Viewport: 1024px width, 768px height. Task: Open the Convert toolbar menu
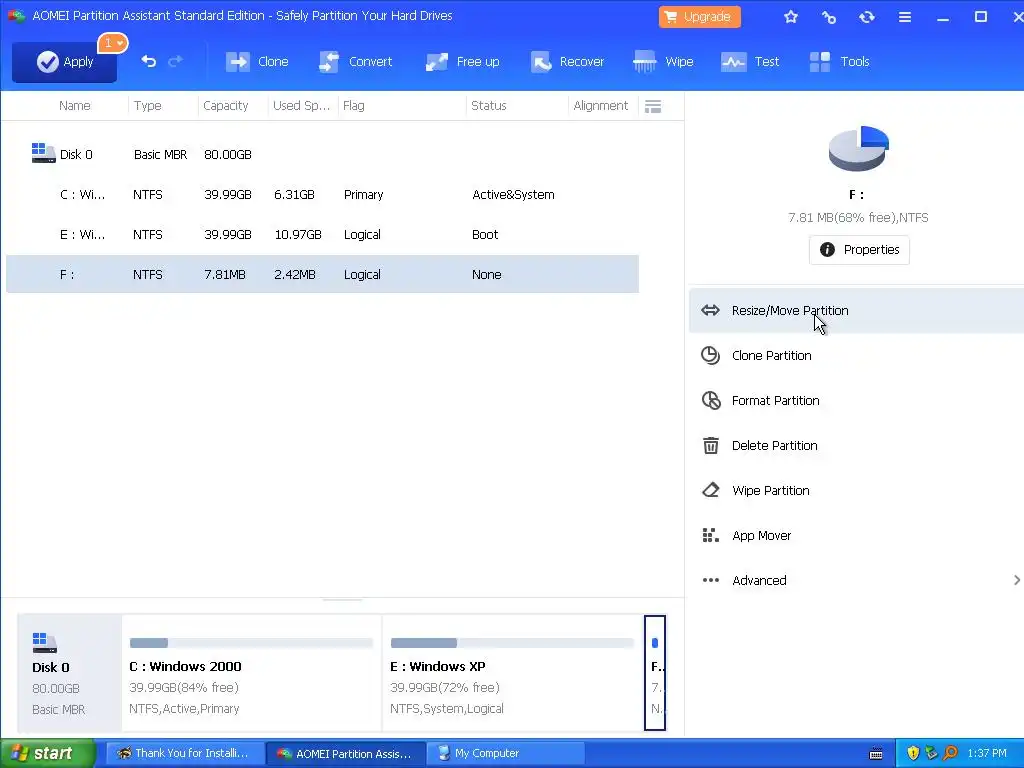pyautogui.click(x=355, y=62)
